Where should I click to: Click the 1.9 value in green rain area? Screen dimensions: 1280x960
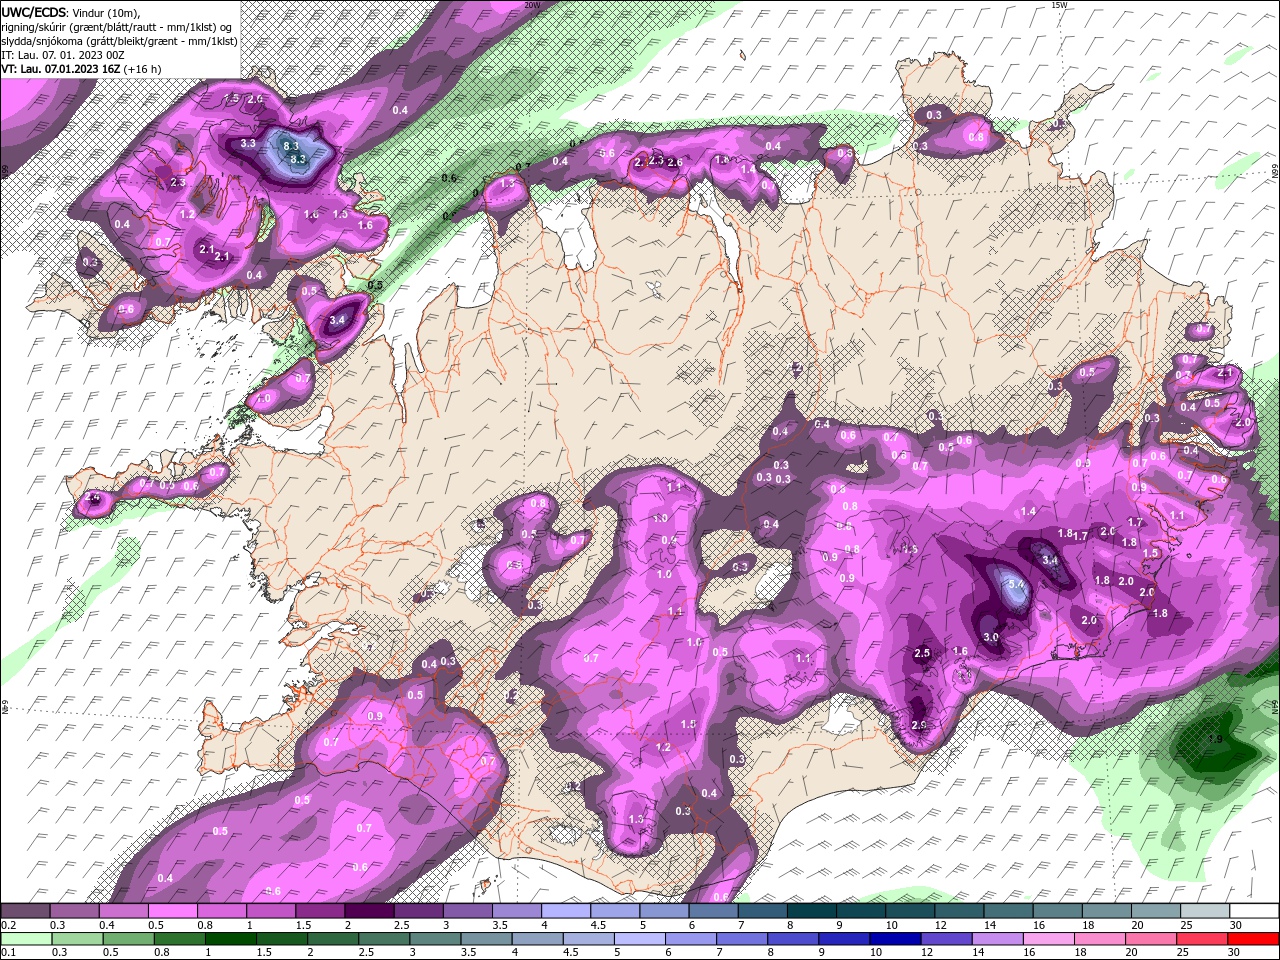(1216, 739)
